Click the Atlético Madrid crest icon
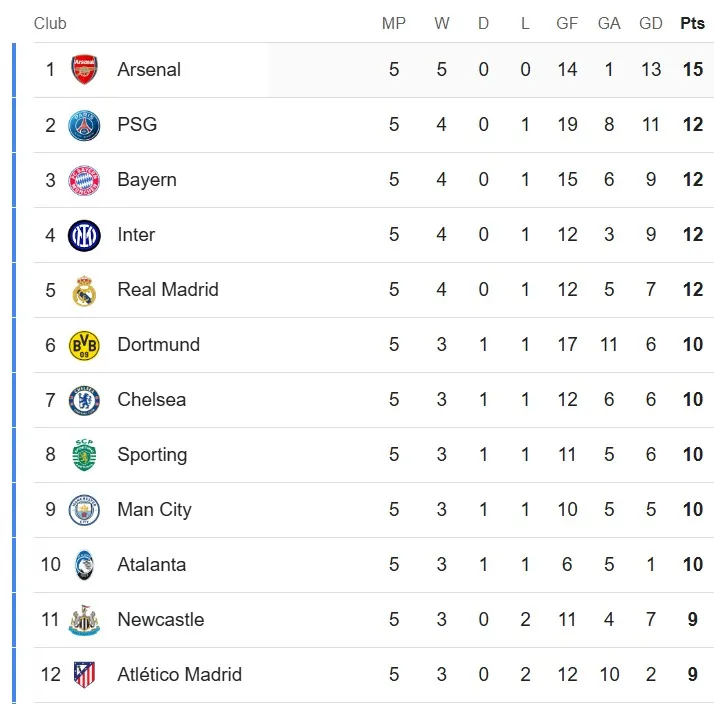This screenshot has height=704, width=714. coord(84,675)
